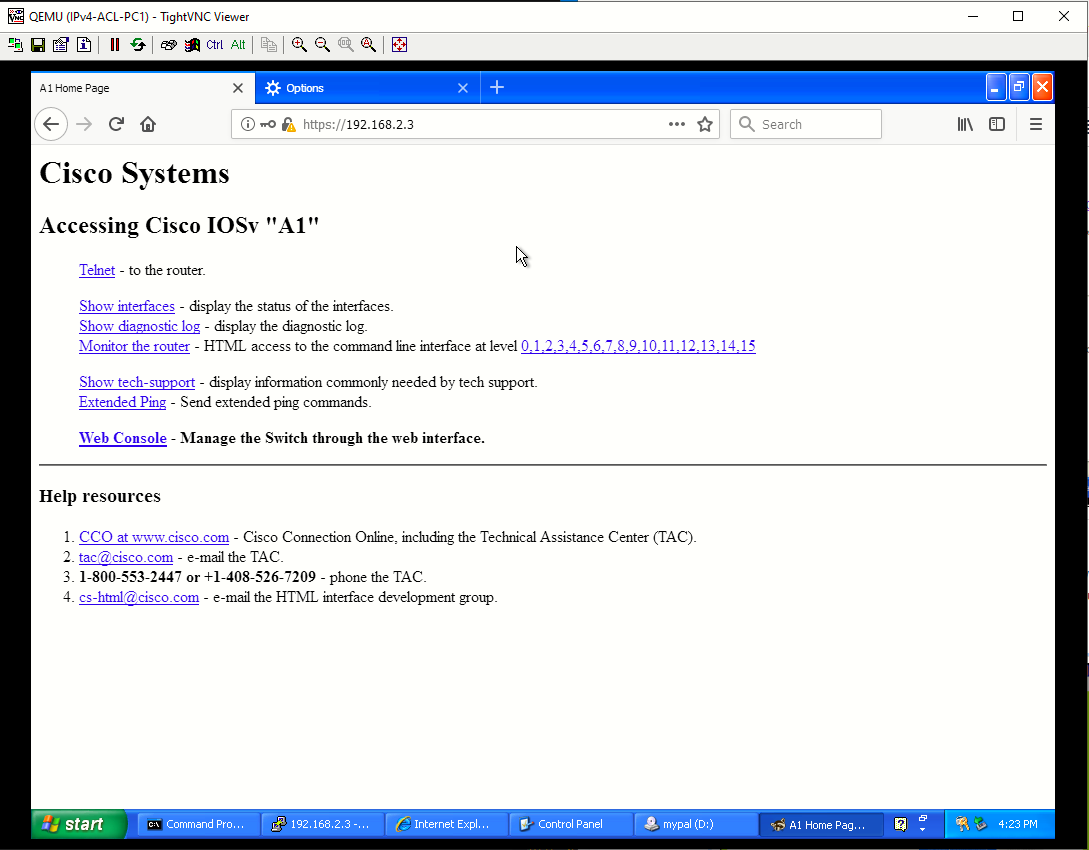Switch to Internet Explorer taskbar item

pyautogui.click(x=447, y=824)
